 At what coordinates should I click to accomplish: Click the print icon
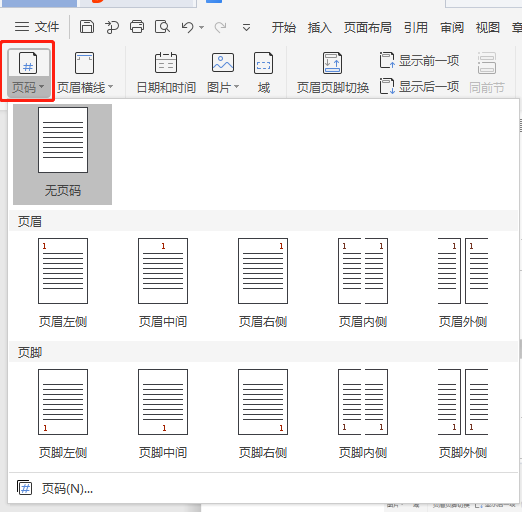137,27
